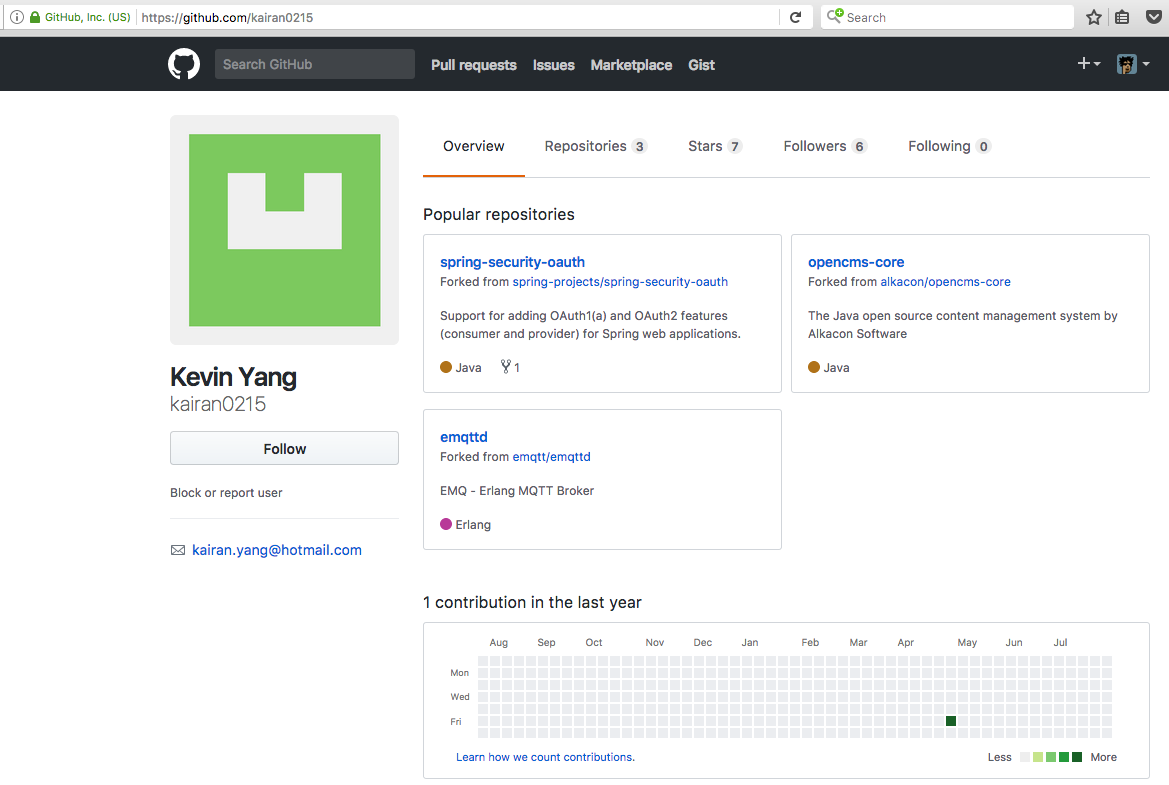Click the Kevin Yang name heading

(233, 377)
